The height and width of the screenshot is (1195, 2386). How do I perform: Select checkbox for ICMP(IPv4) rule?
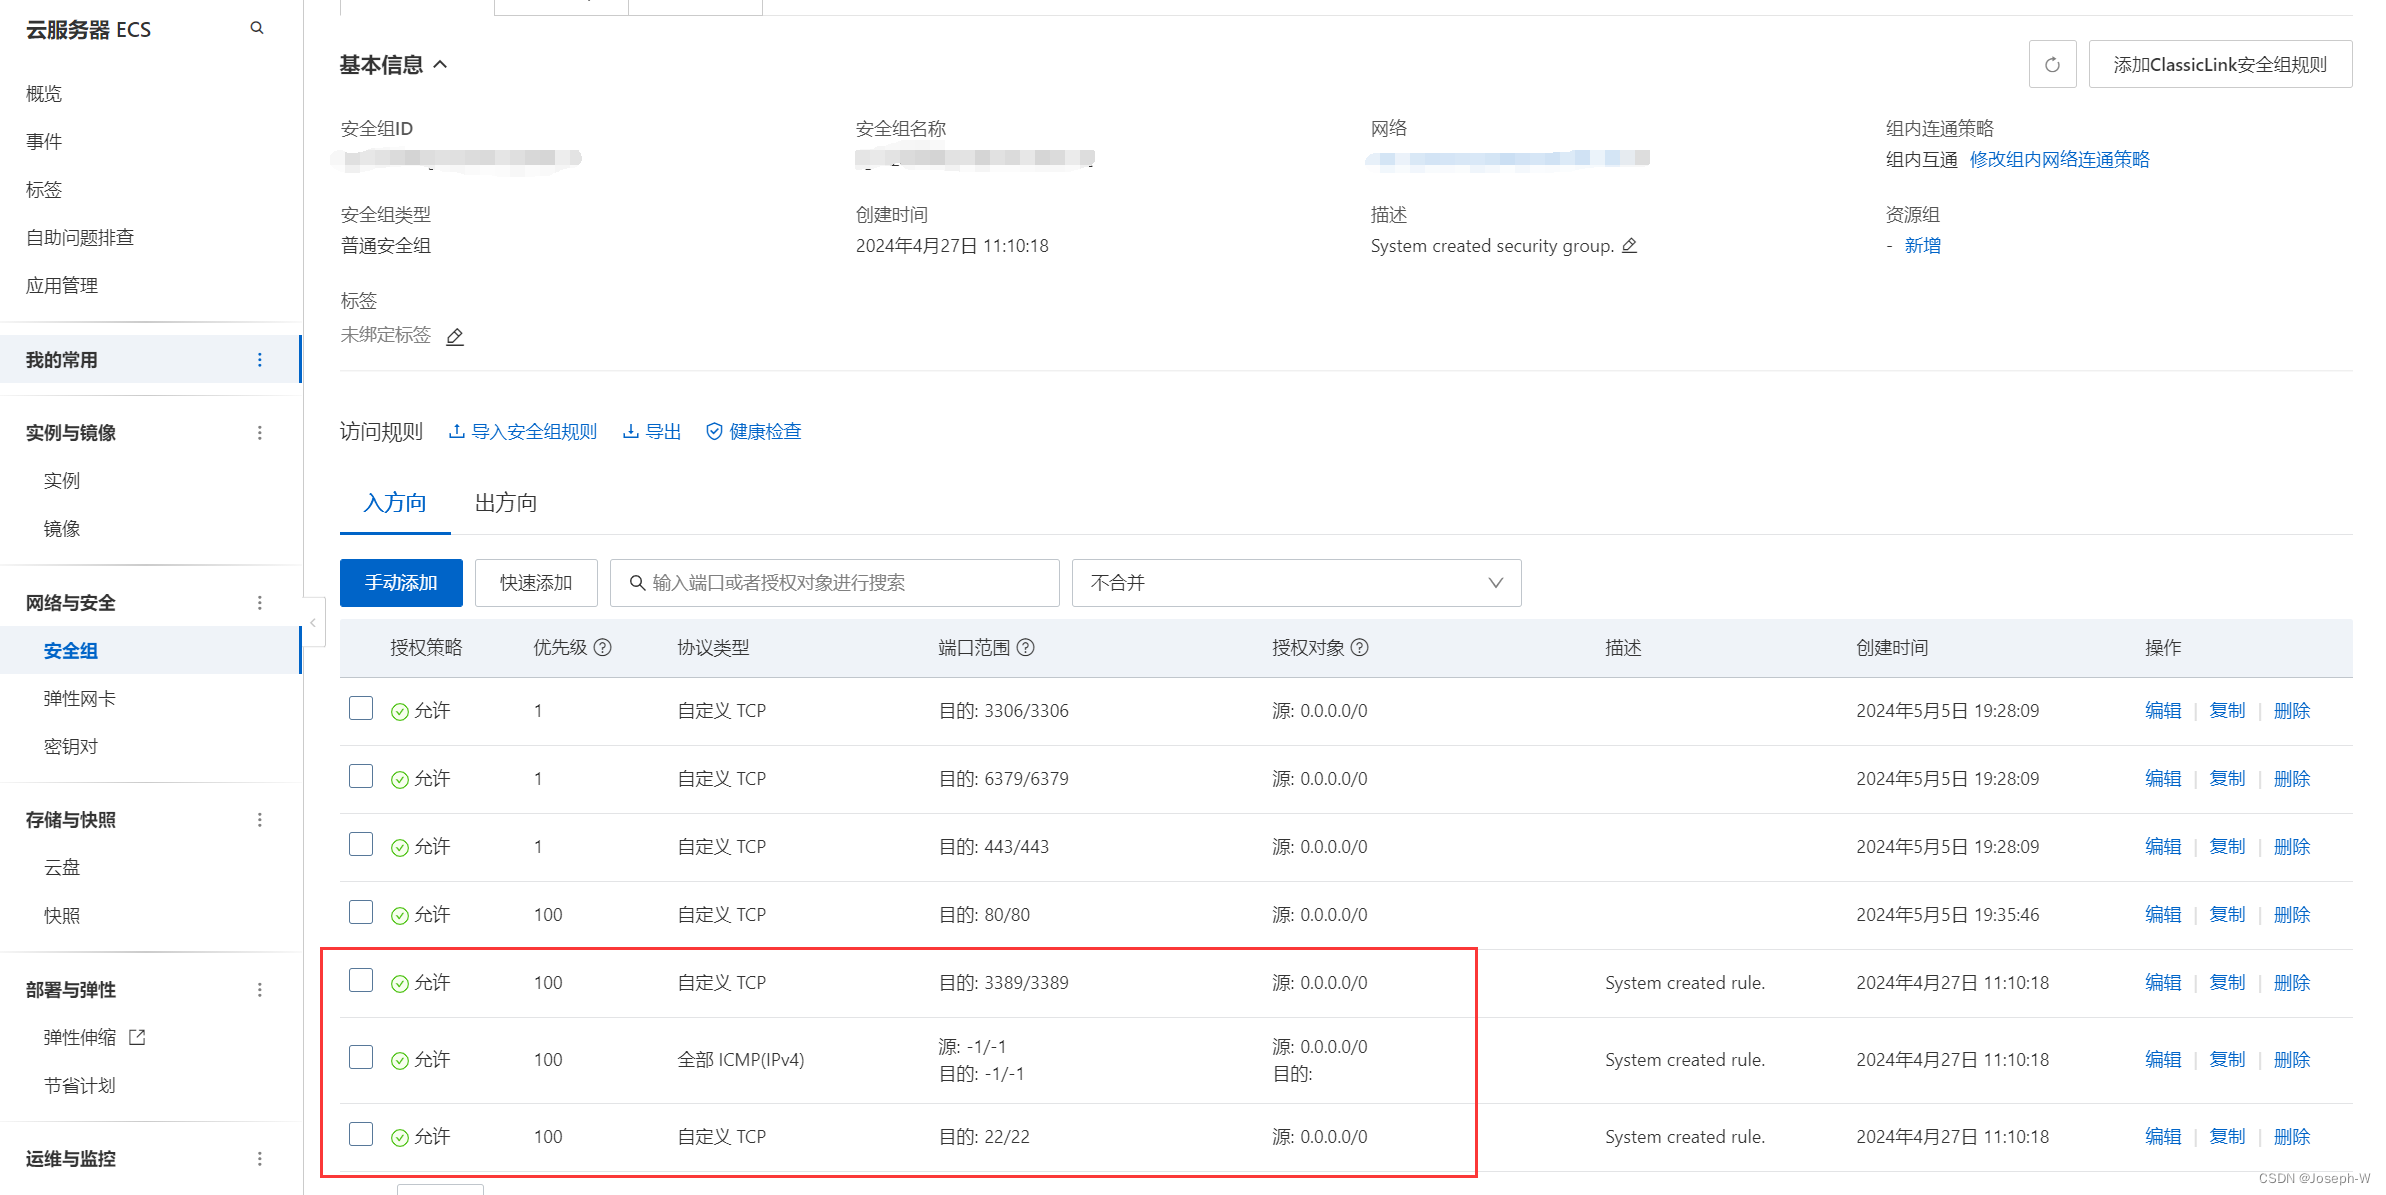(361, 1057)
